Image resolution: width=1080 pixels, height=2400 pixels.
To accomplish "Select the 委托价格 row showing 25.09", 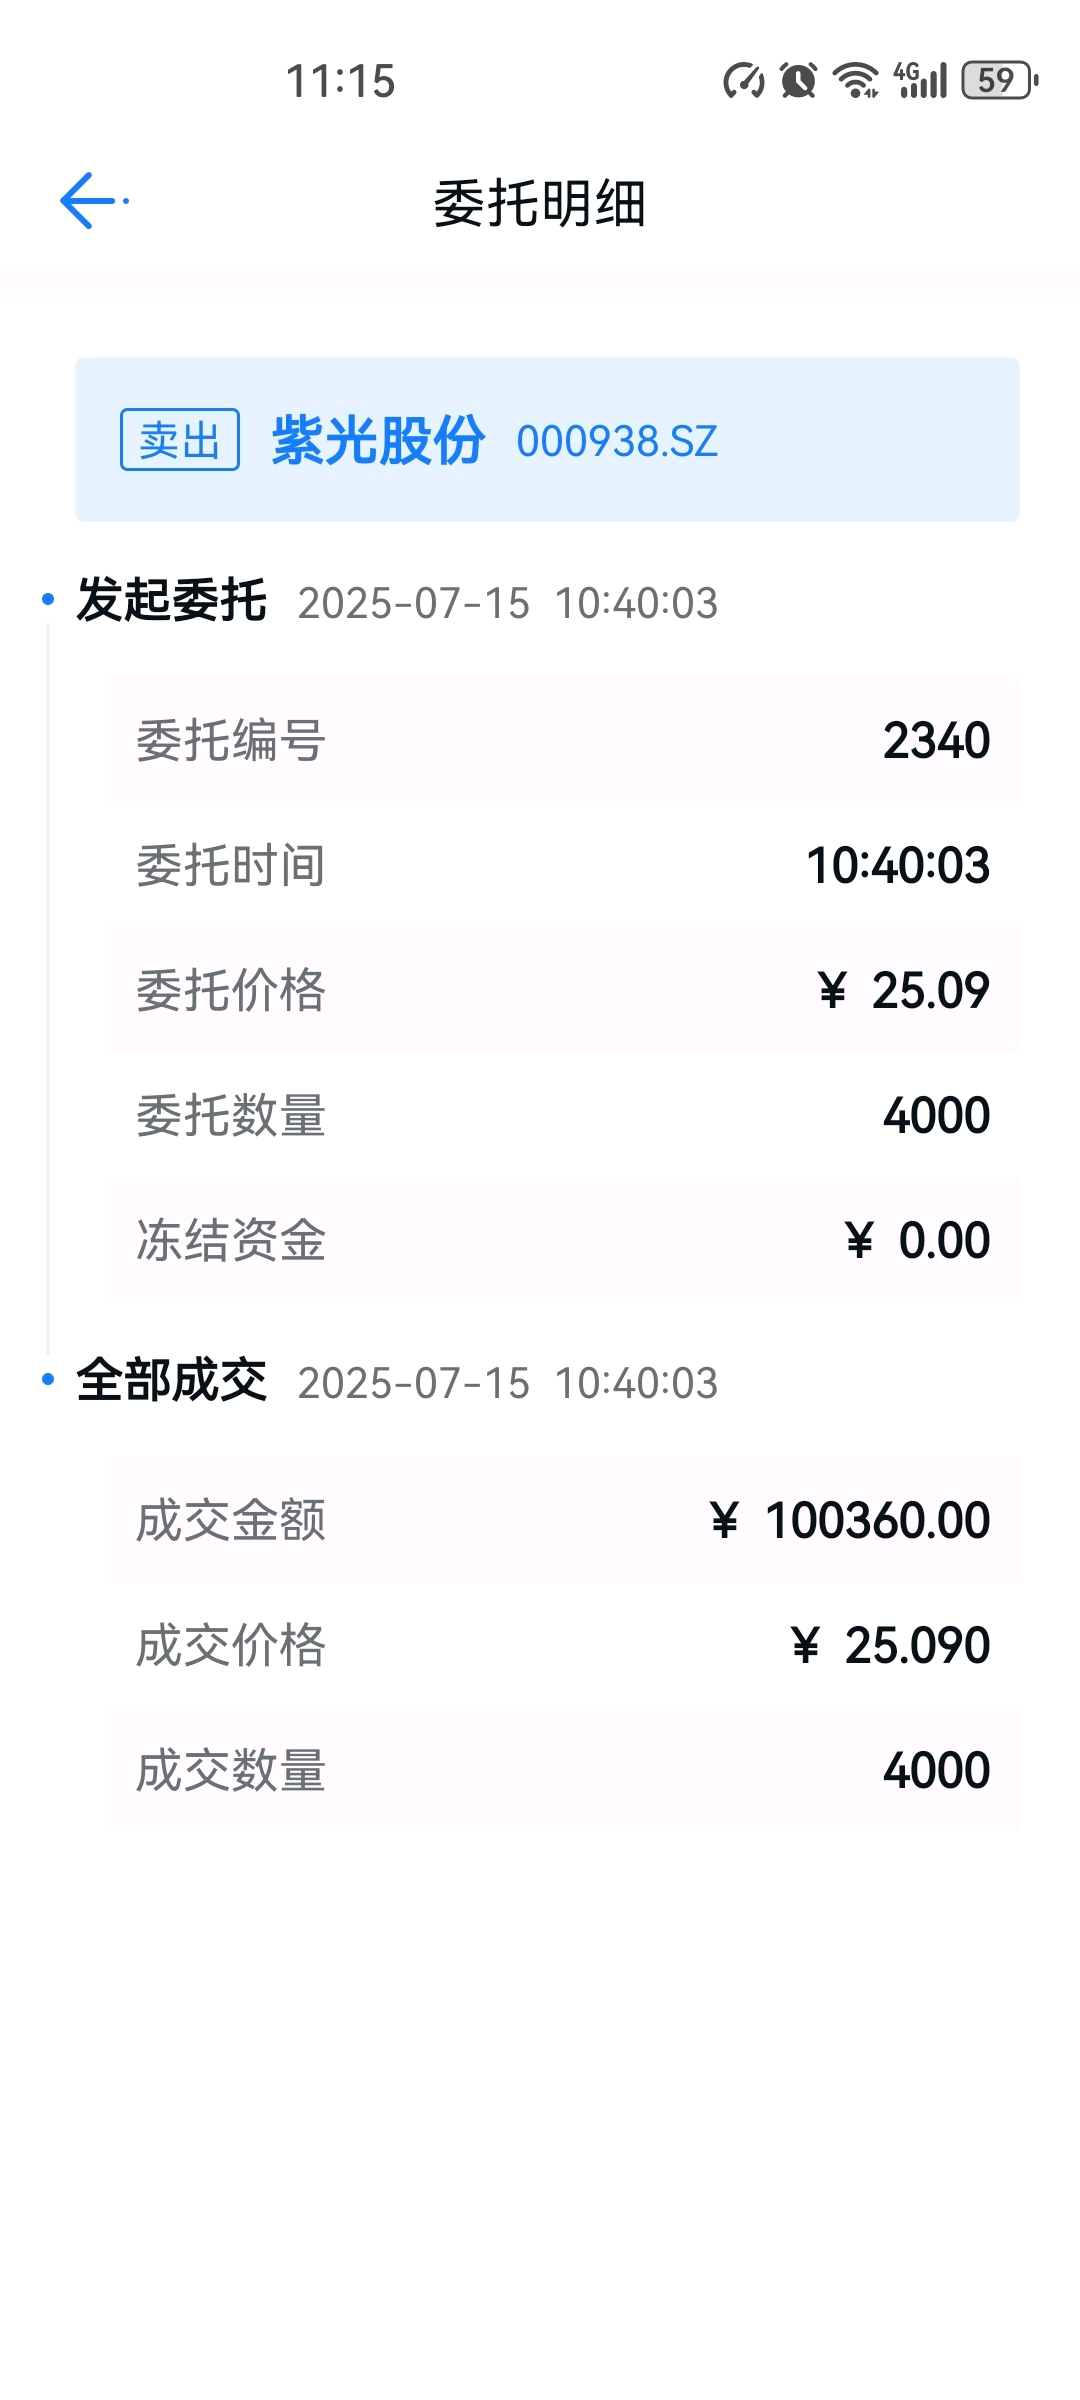I will 561,990.
